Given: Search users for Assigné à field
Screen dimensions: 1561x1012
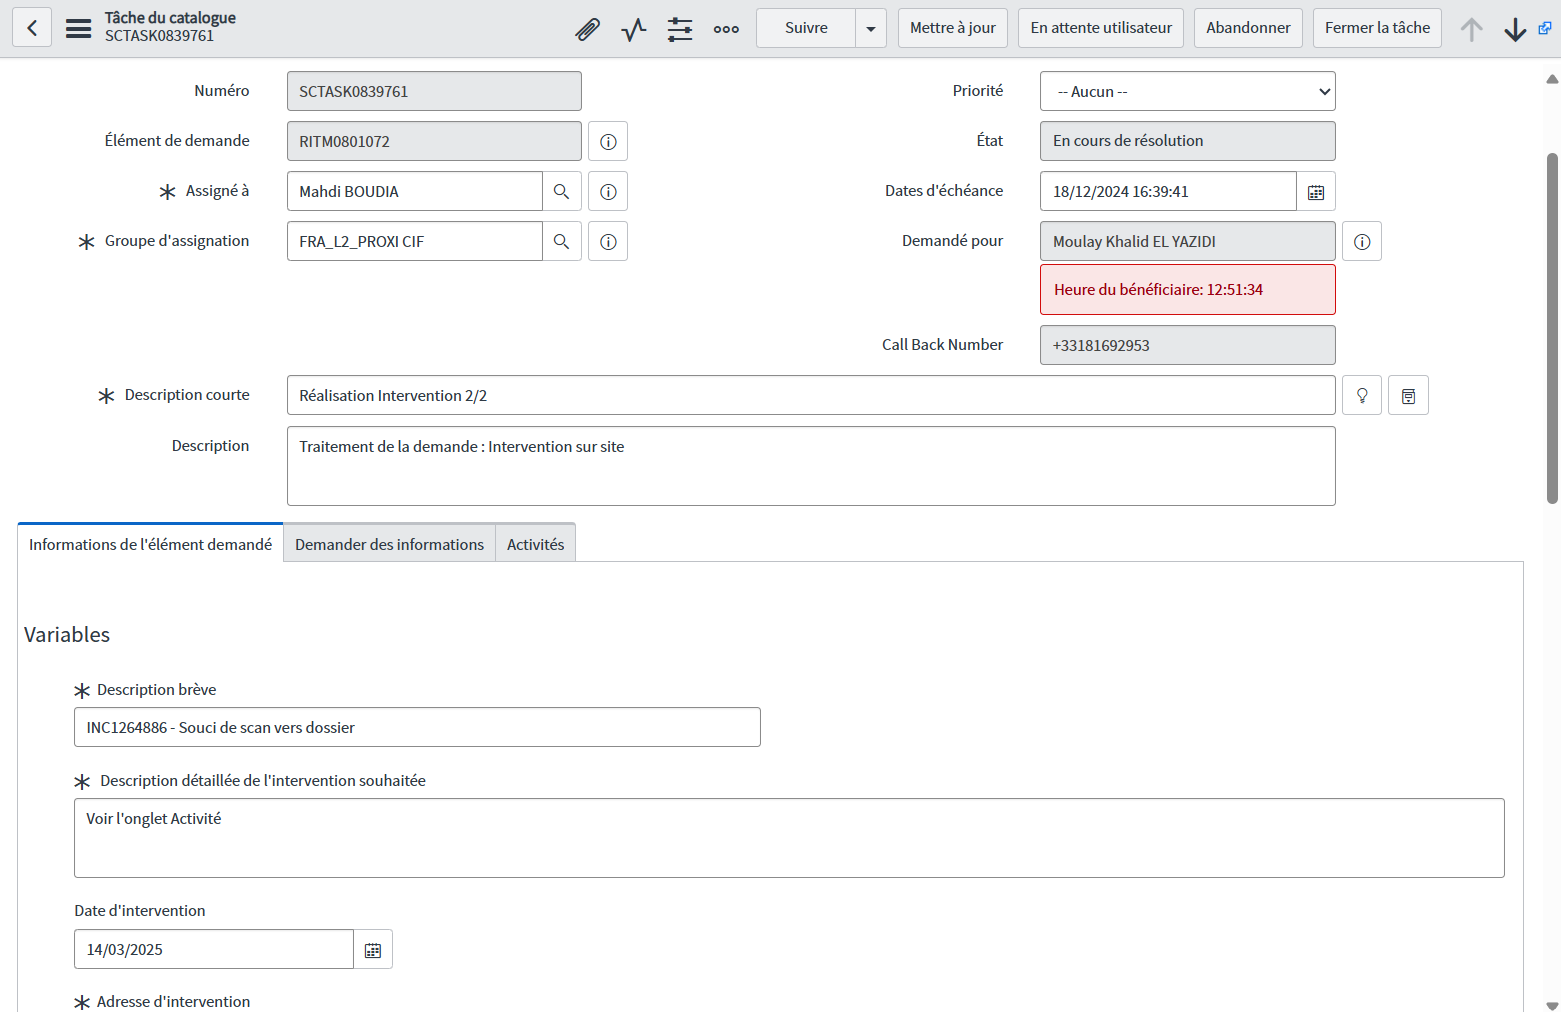Looking at the screenshot, I should (562, 191).
